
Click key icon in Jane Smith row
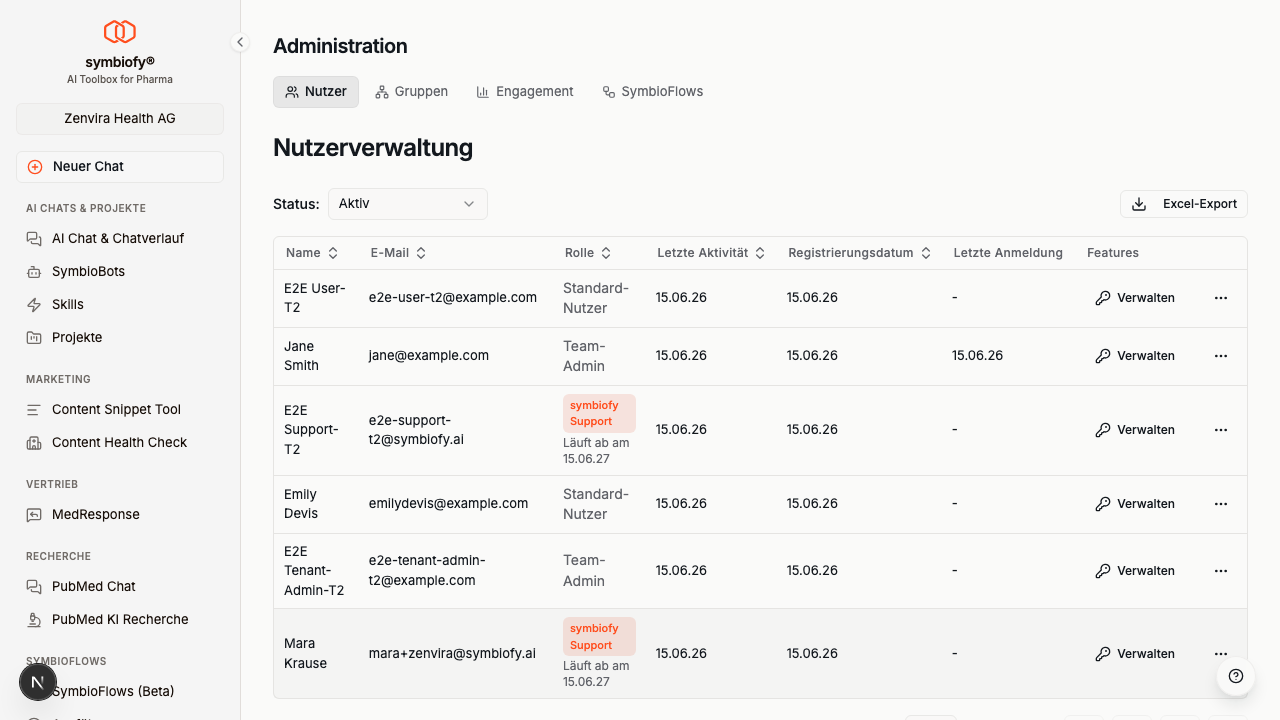[1103, 356]
